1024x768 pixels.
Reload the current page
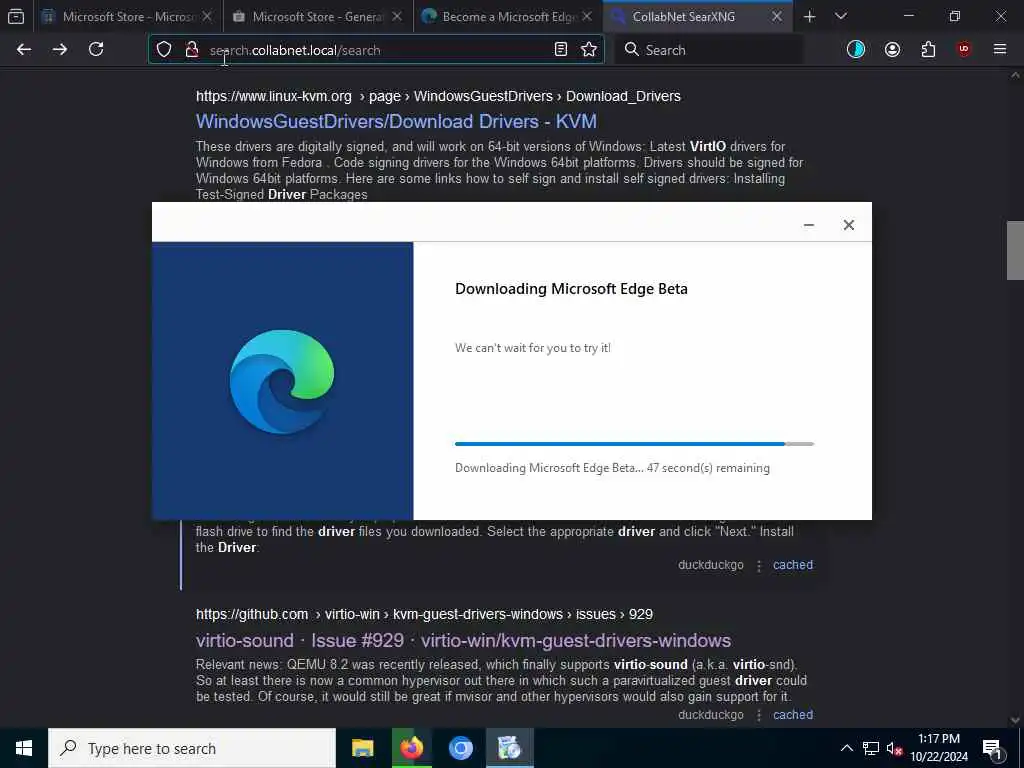click(x=96, y=49)
